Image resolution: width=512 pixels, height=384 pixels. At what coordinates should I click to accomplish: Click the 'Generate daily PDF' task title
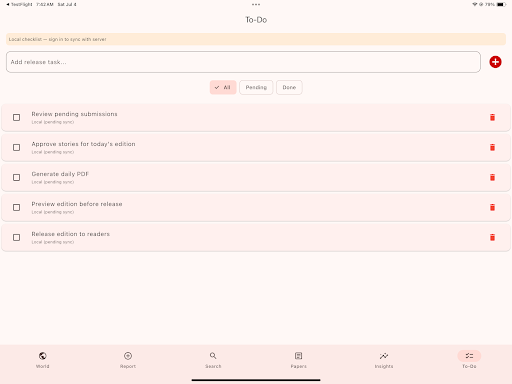tap(60, 174)
